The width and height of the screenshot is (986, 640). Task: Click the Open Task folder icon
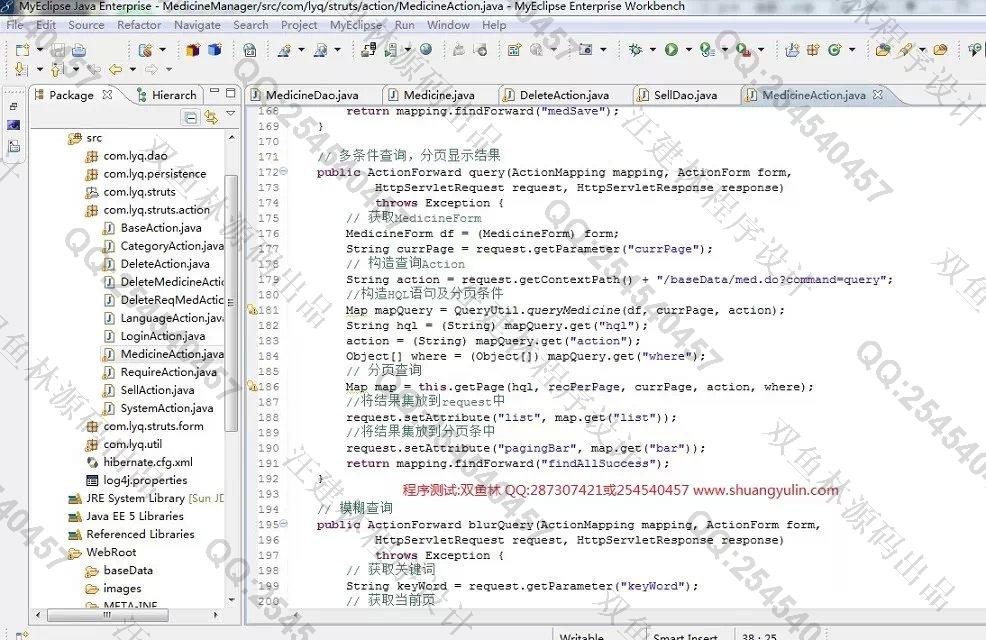[x=940, y=49]
